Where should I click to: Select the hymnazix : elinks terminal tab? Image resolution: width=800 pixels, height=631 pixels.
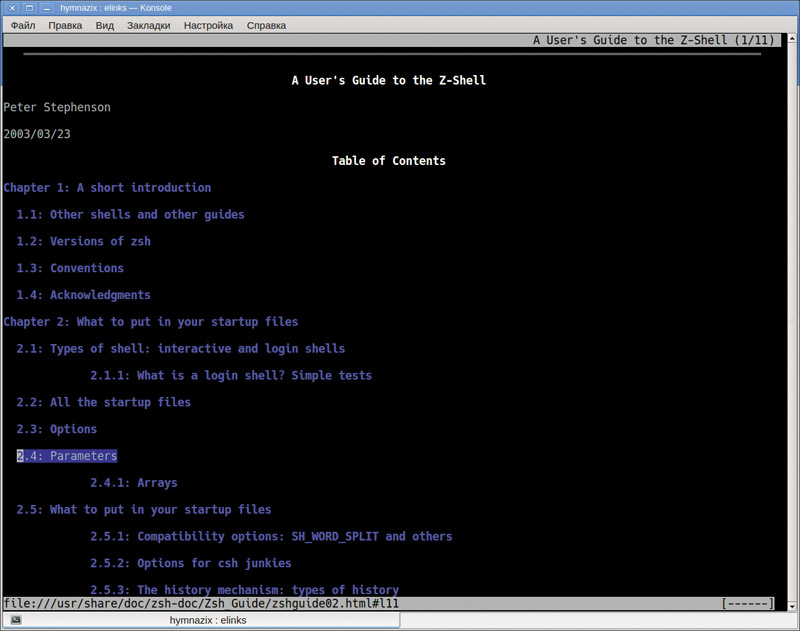[x=202, y=620]
